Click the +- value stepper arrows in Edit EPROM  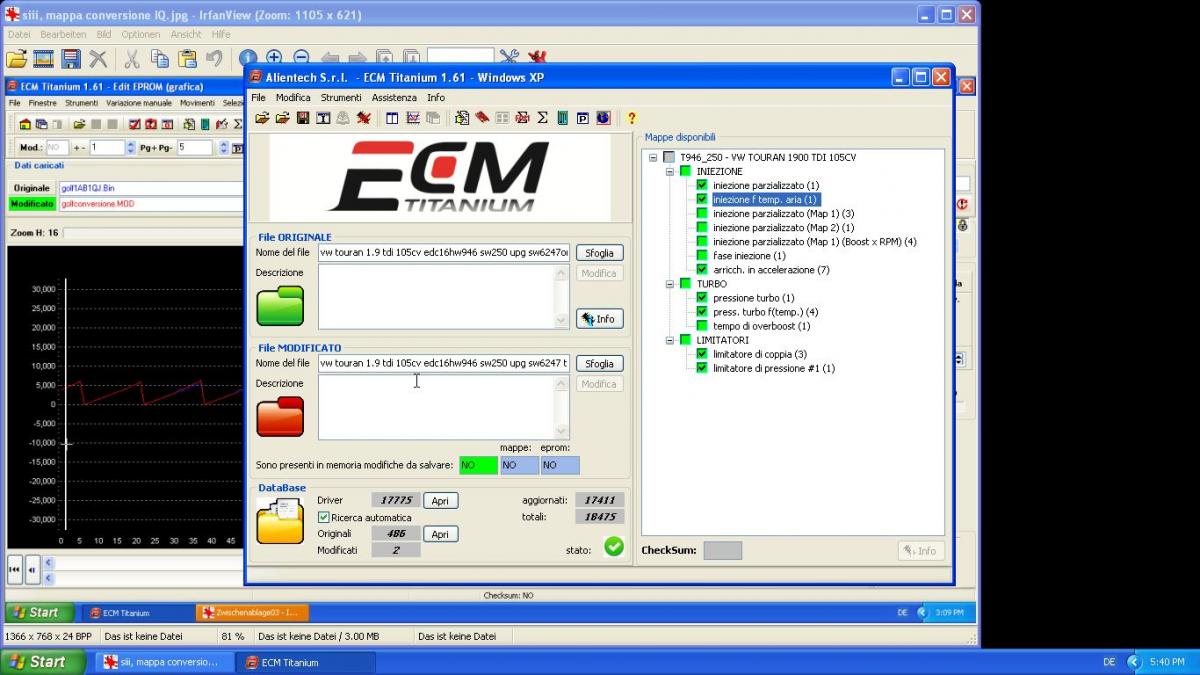click(x=130, y=148)
